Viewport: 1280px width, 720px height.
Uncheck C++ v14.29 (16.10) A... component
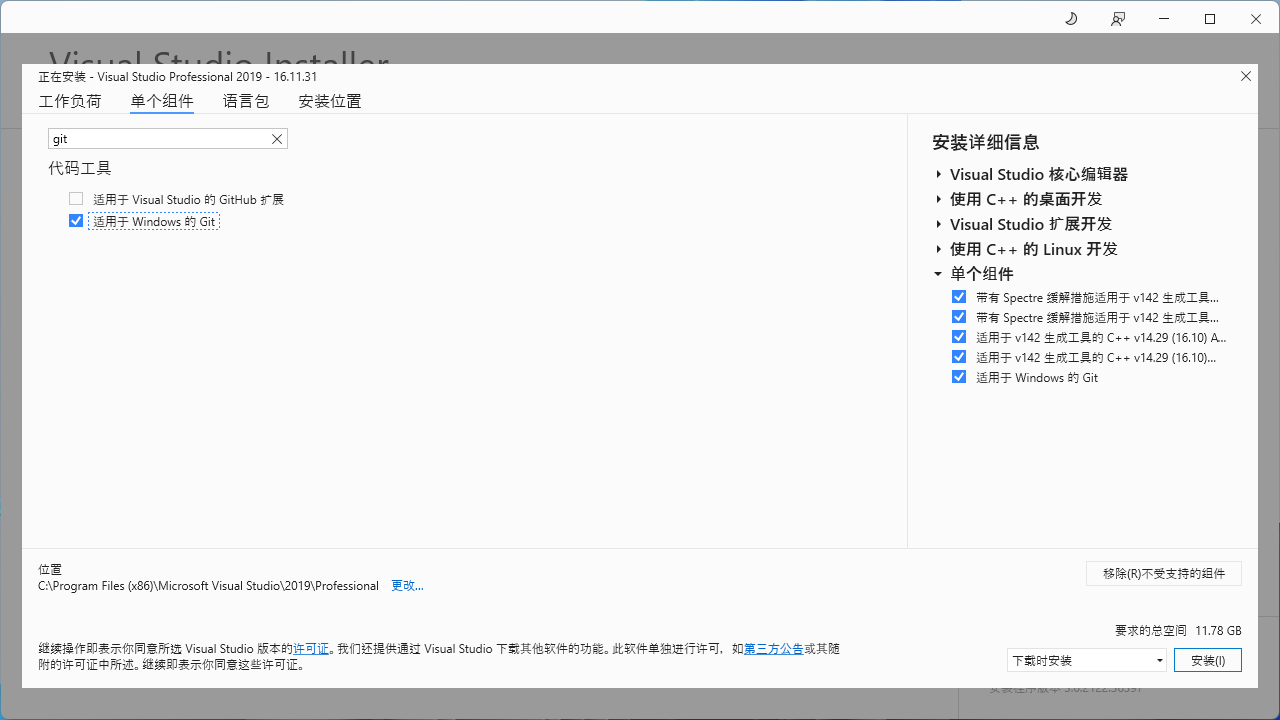(959, 337)
